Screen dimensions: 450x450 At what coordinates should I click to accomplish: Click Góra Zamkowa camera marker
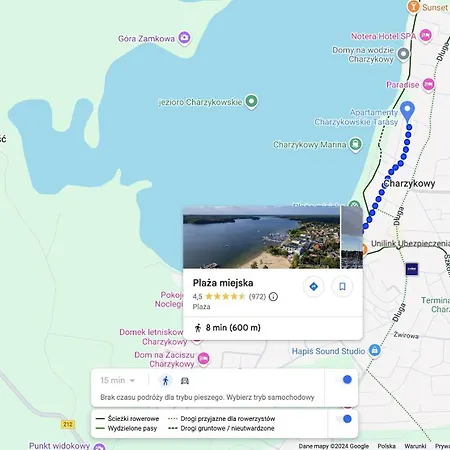point(184,38)
